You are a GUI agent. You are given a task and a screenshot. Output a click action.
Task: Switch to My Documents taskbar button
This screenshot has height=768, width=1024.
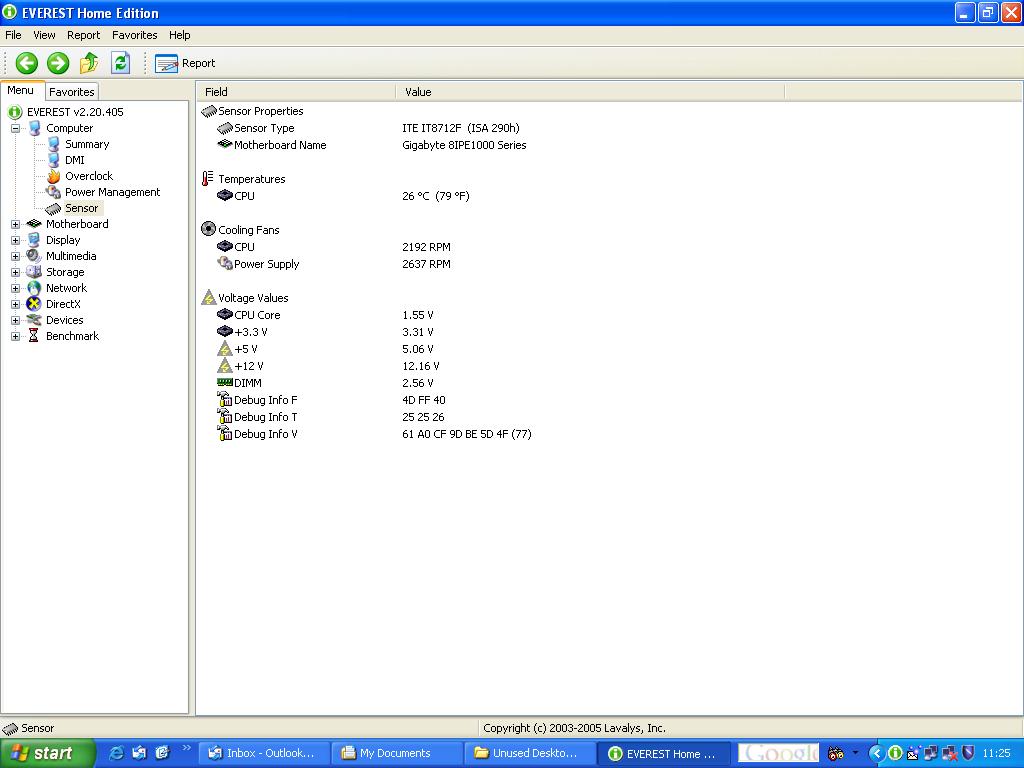coord(396,754)
